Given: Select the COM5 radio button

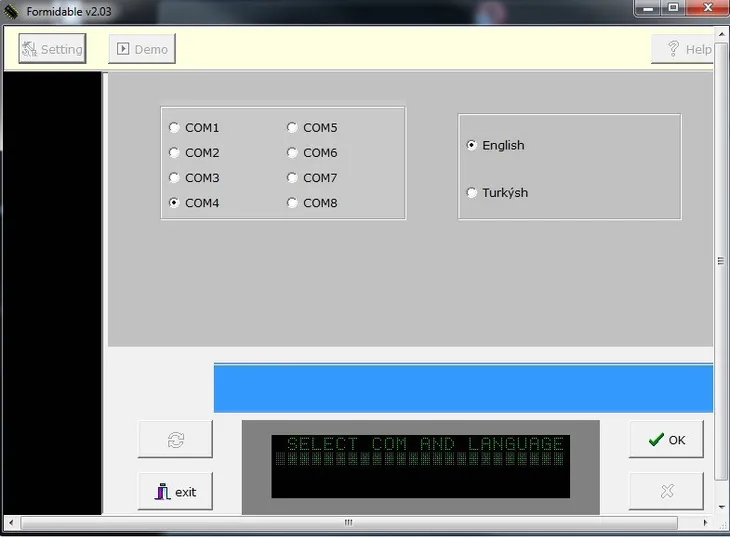Looking at the screenshot, I should click(293, 128).
